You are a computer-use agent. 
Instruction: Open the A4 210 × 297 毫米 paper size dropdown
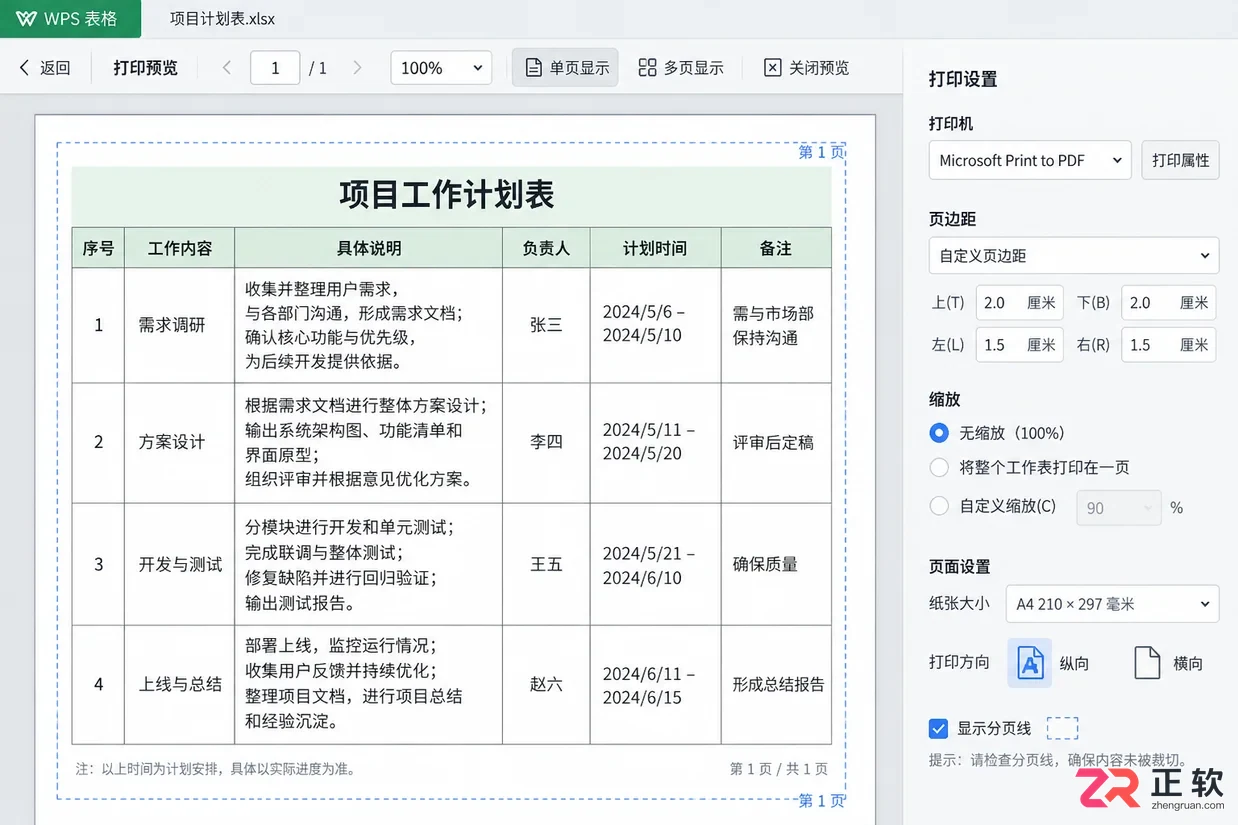[x=1112, y=604]
